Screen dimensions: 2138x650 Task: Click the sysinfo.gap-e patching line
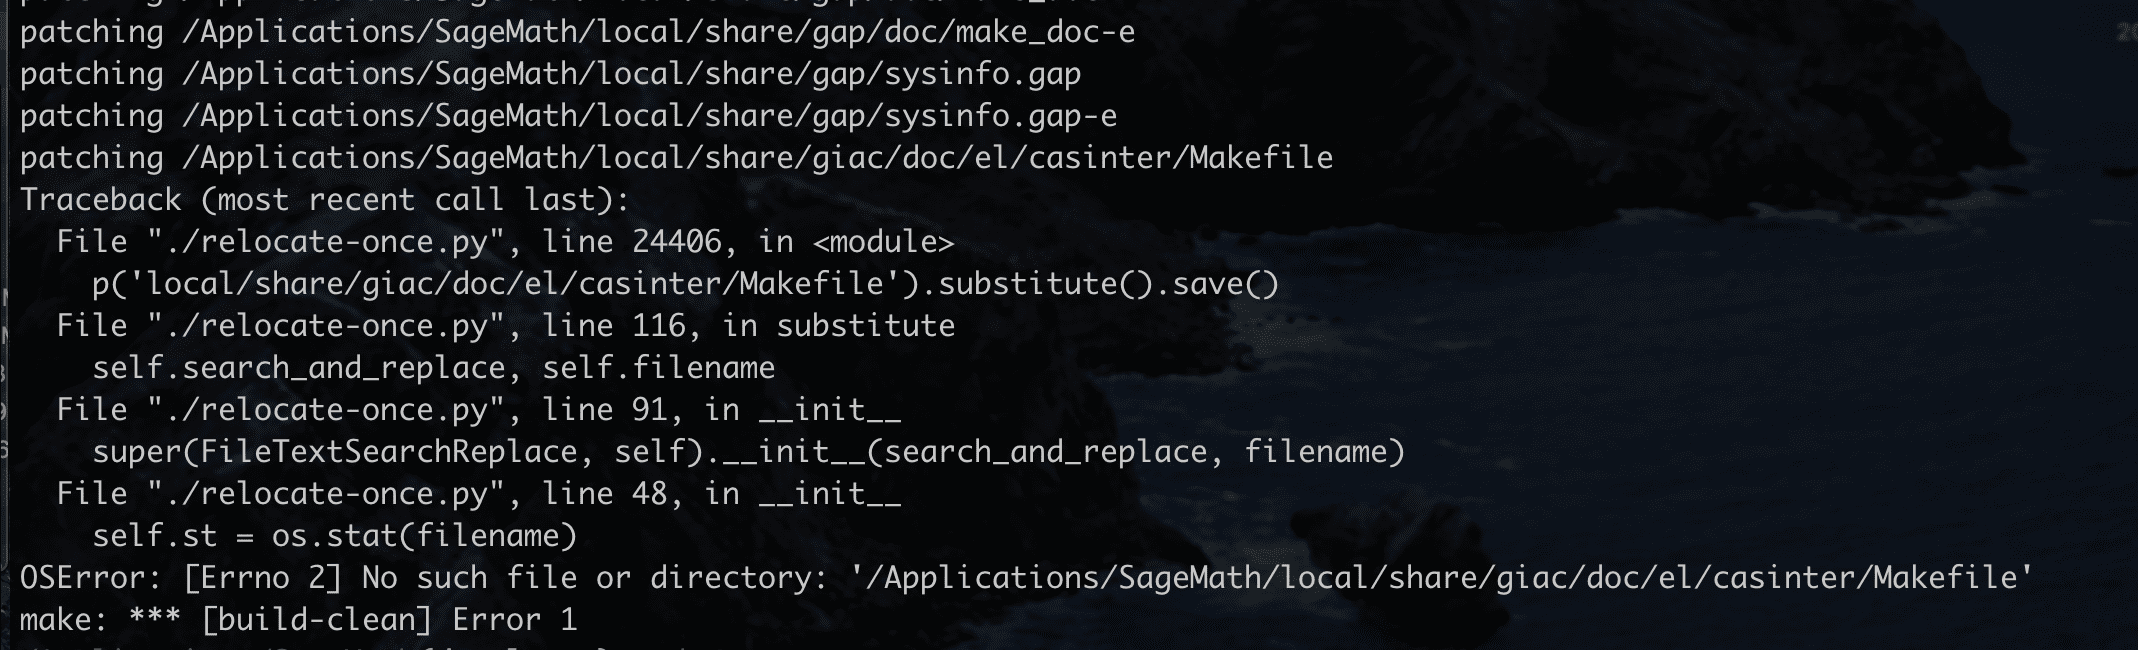coord(568,116)
